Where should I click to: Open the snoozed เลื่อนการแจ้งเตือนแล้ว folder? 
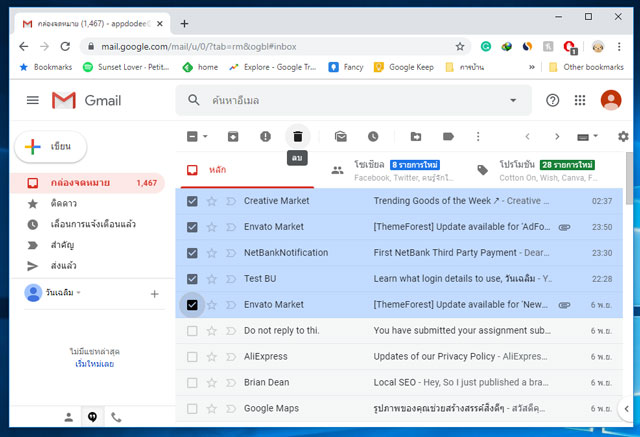93,224
